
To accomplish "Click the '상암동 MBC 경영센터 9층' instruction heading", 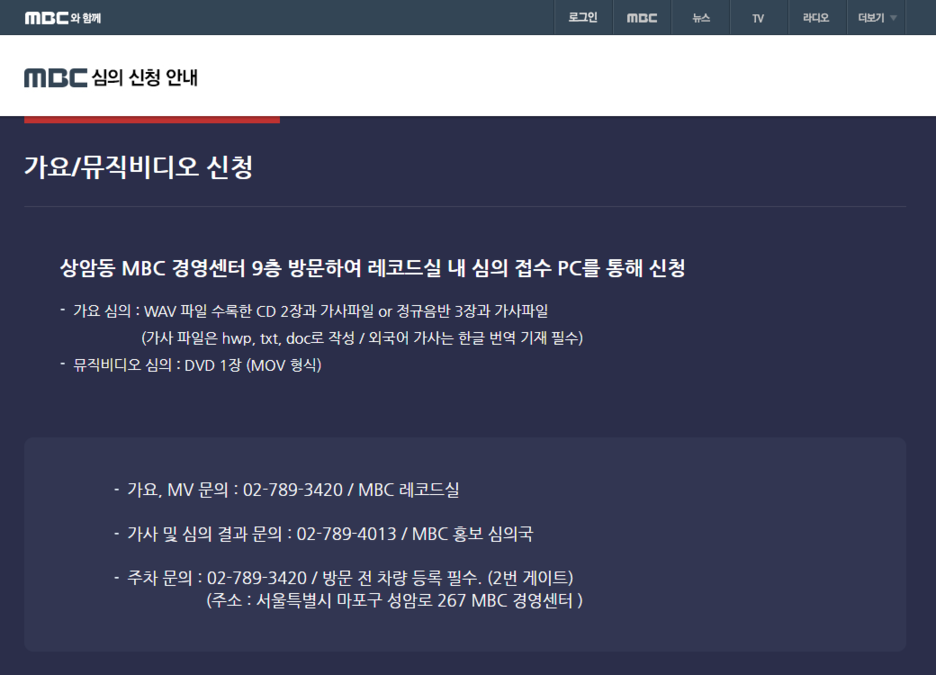I will coord(372,268).
